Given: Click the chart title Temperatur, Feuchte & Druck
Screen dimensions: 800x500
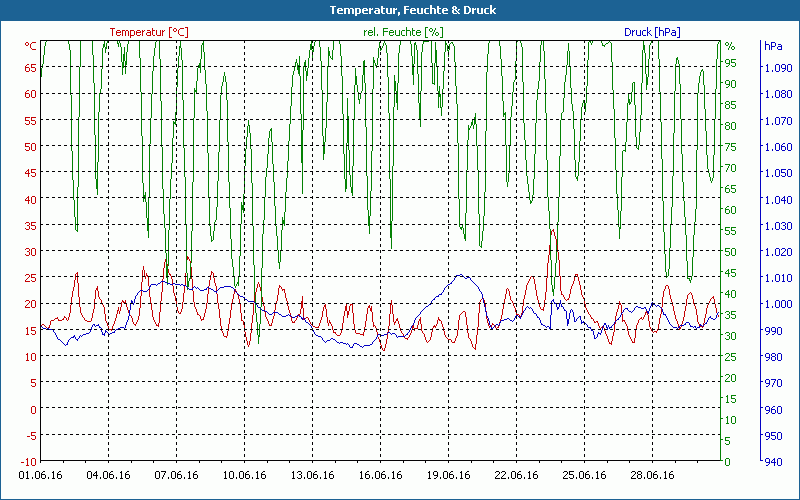Looking at the screenshot, I should (x=399, y=10).
